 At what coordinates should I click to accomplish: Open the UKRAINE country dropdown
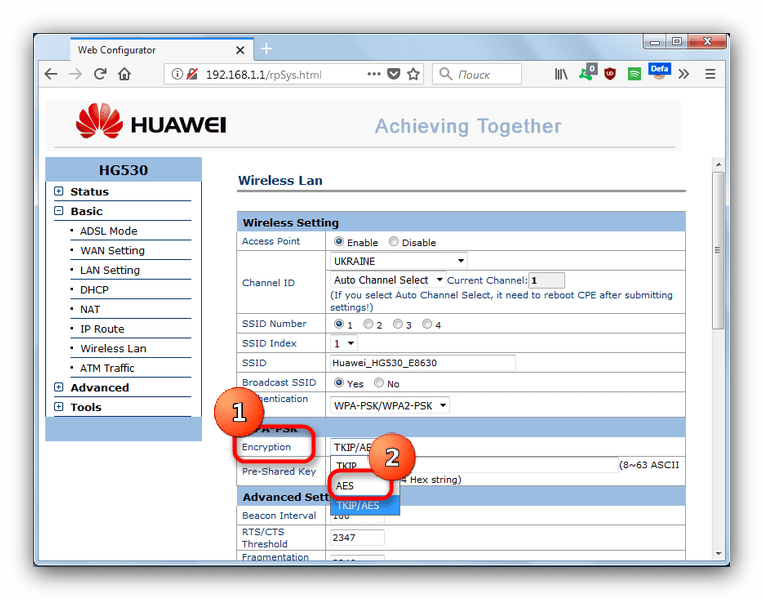(x=399, y=261)
